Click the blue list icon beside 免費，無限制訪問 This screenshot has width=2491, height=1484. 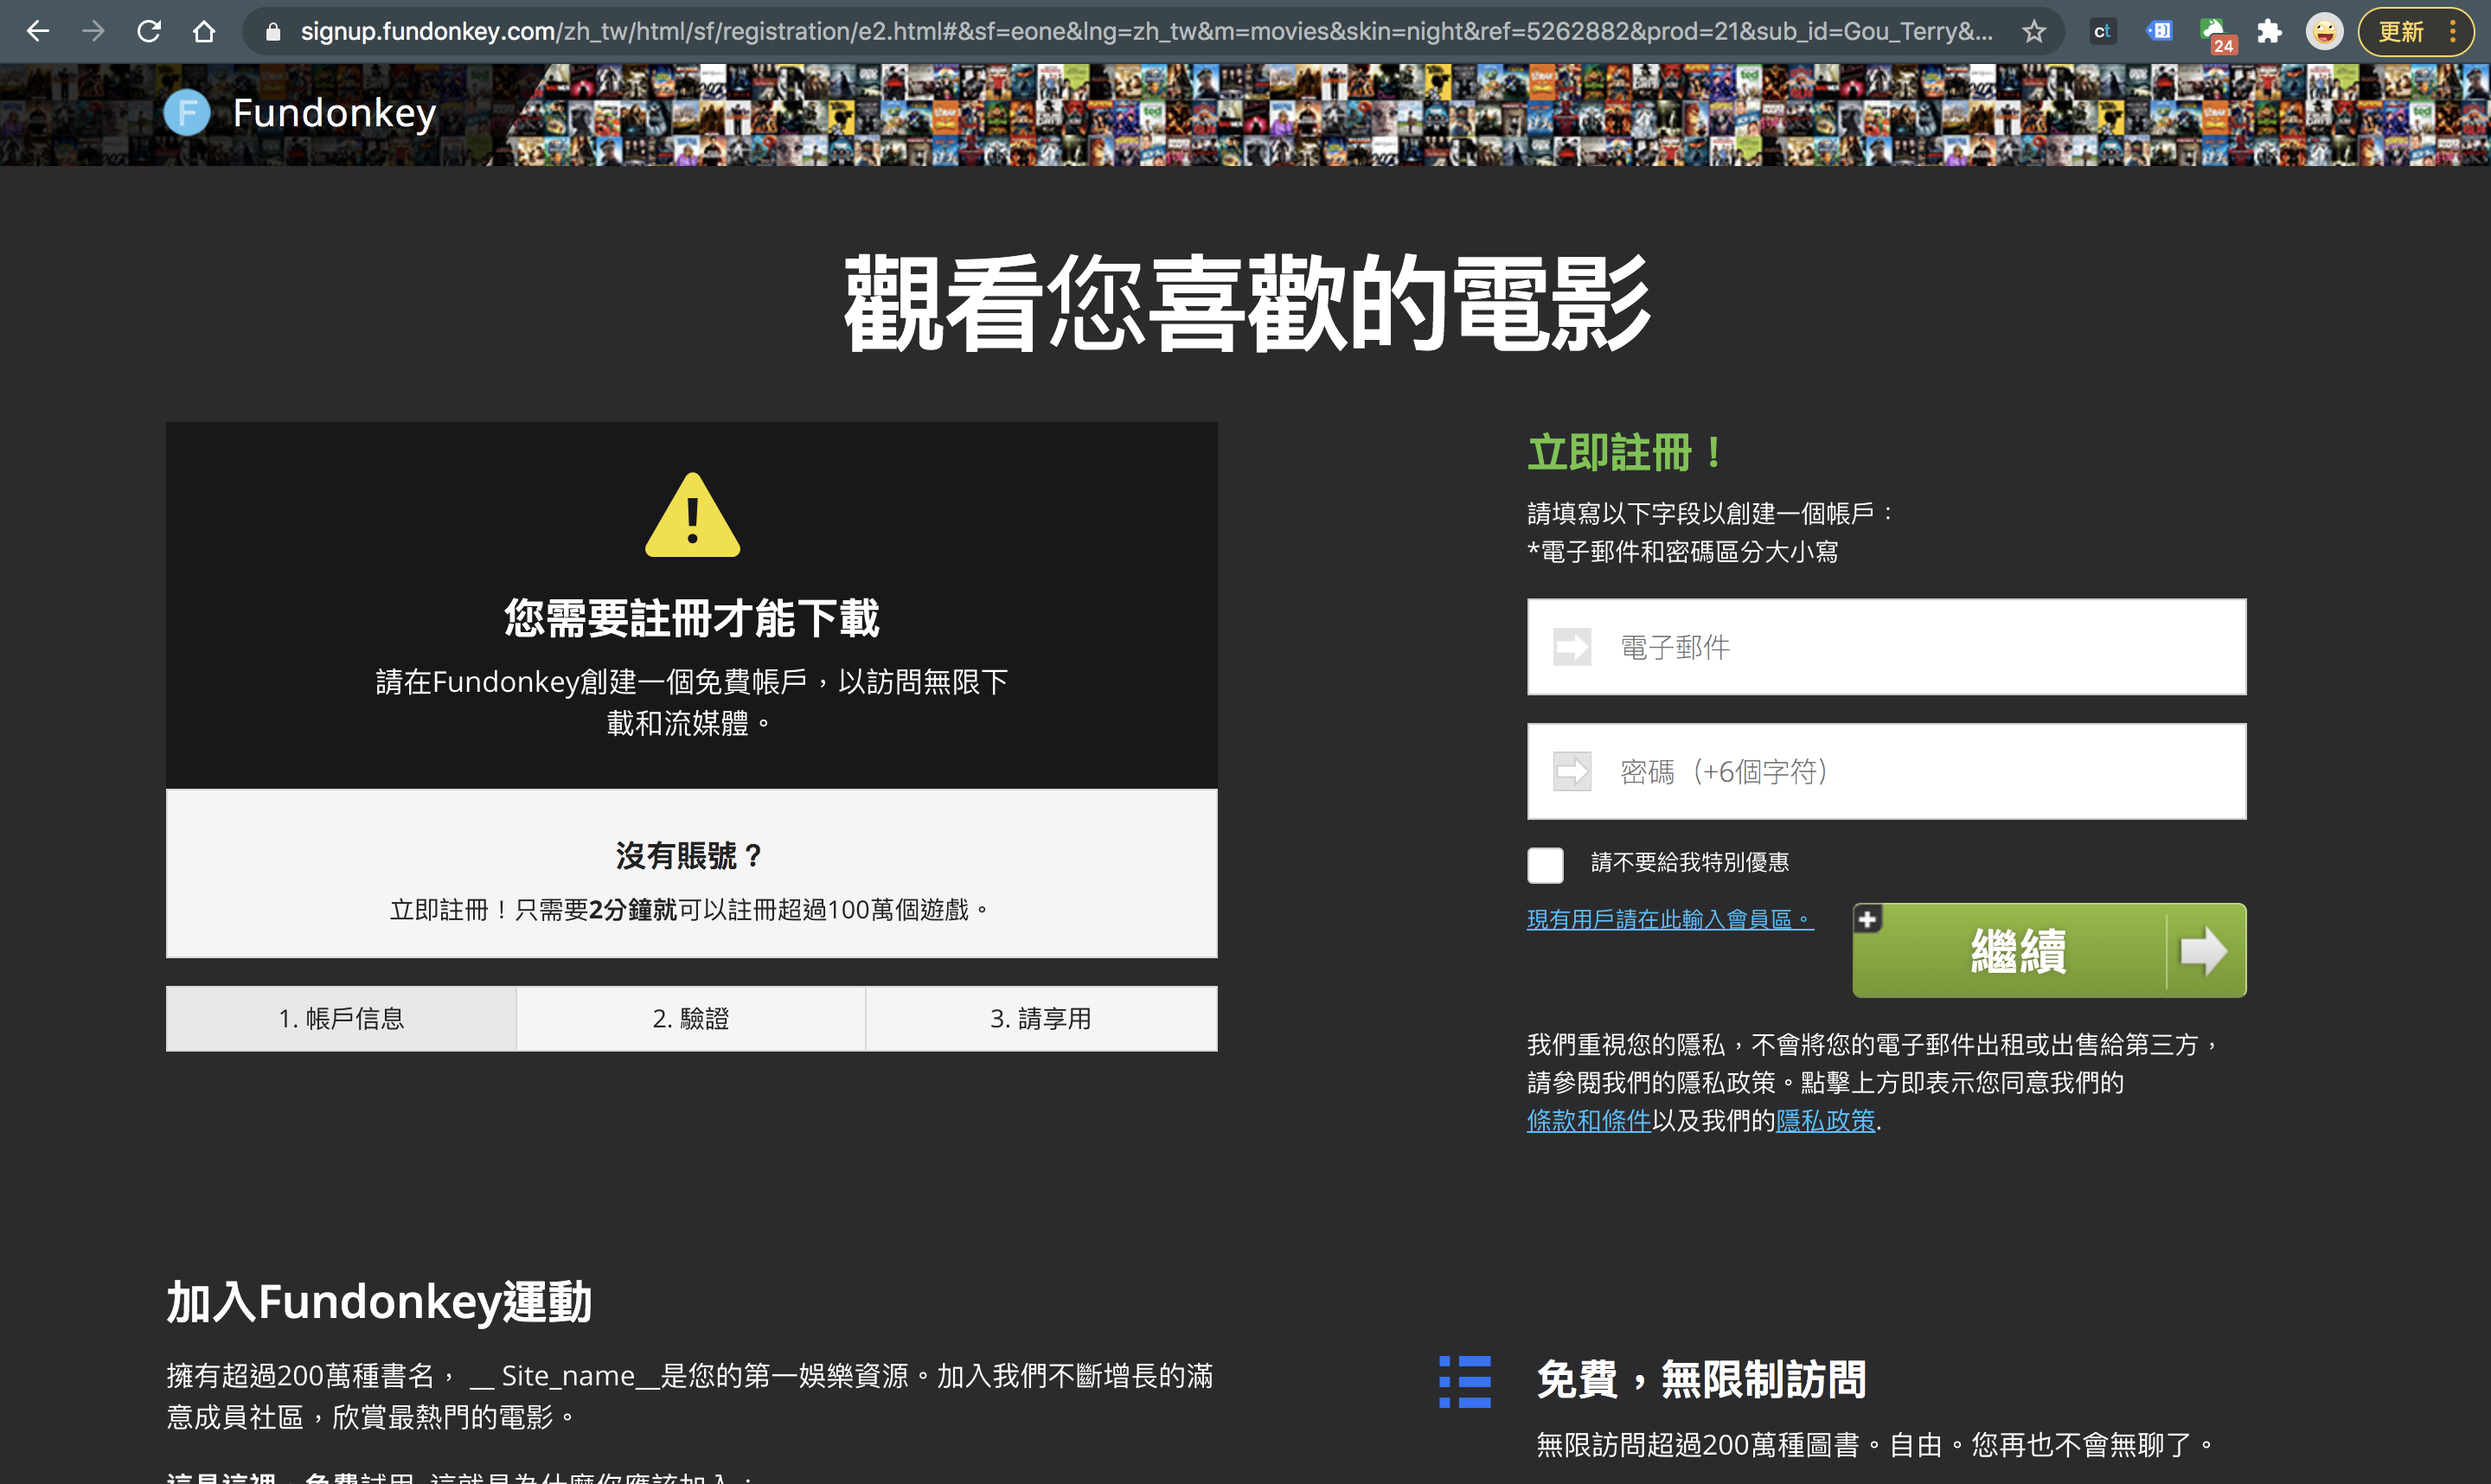pyautogui.click(x=1464, y=1381)
